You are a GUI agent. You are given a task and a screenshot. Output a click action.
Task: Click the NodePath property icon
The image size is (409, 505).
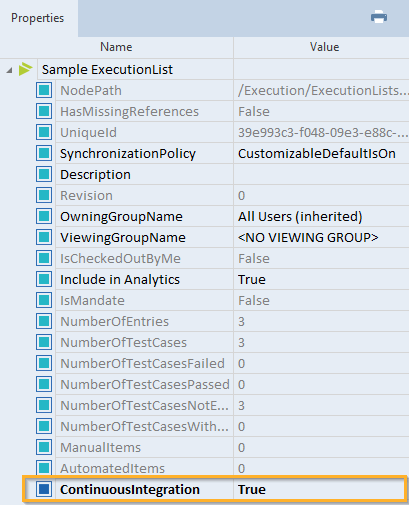point(44,90)
